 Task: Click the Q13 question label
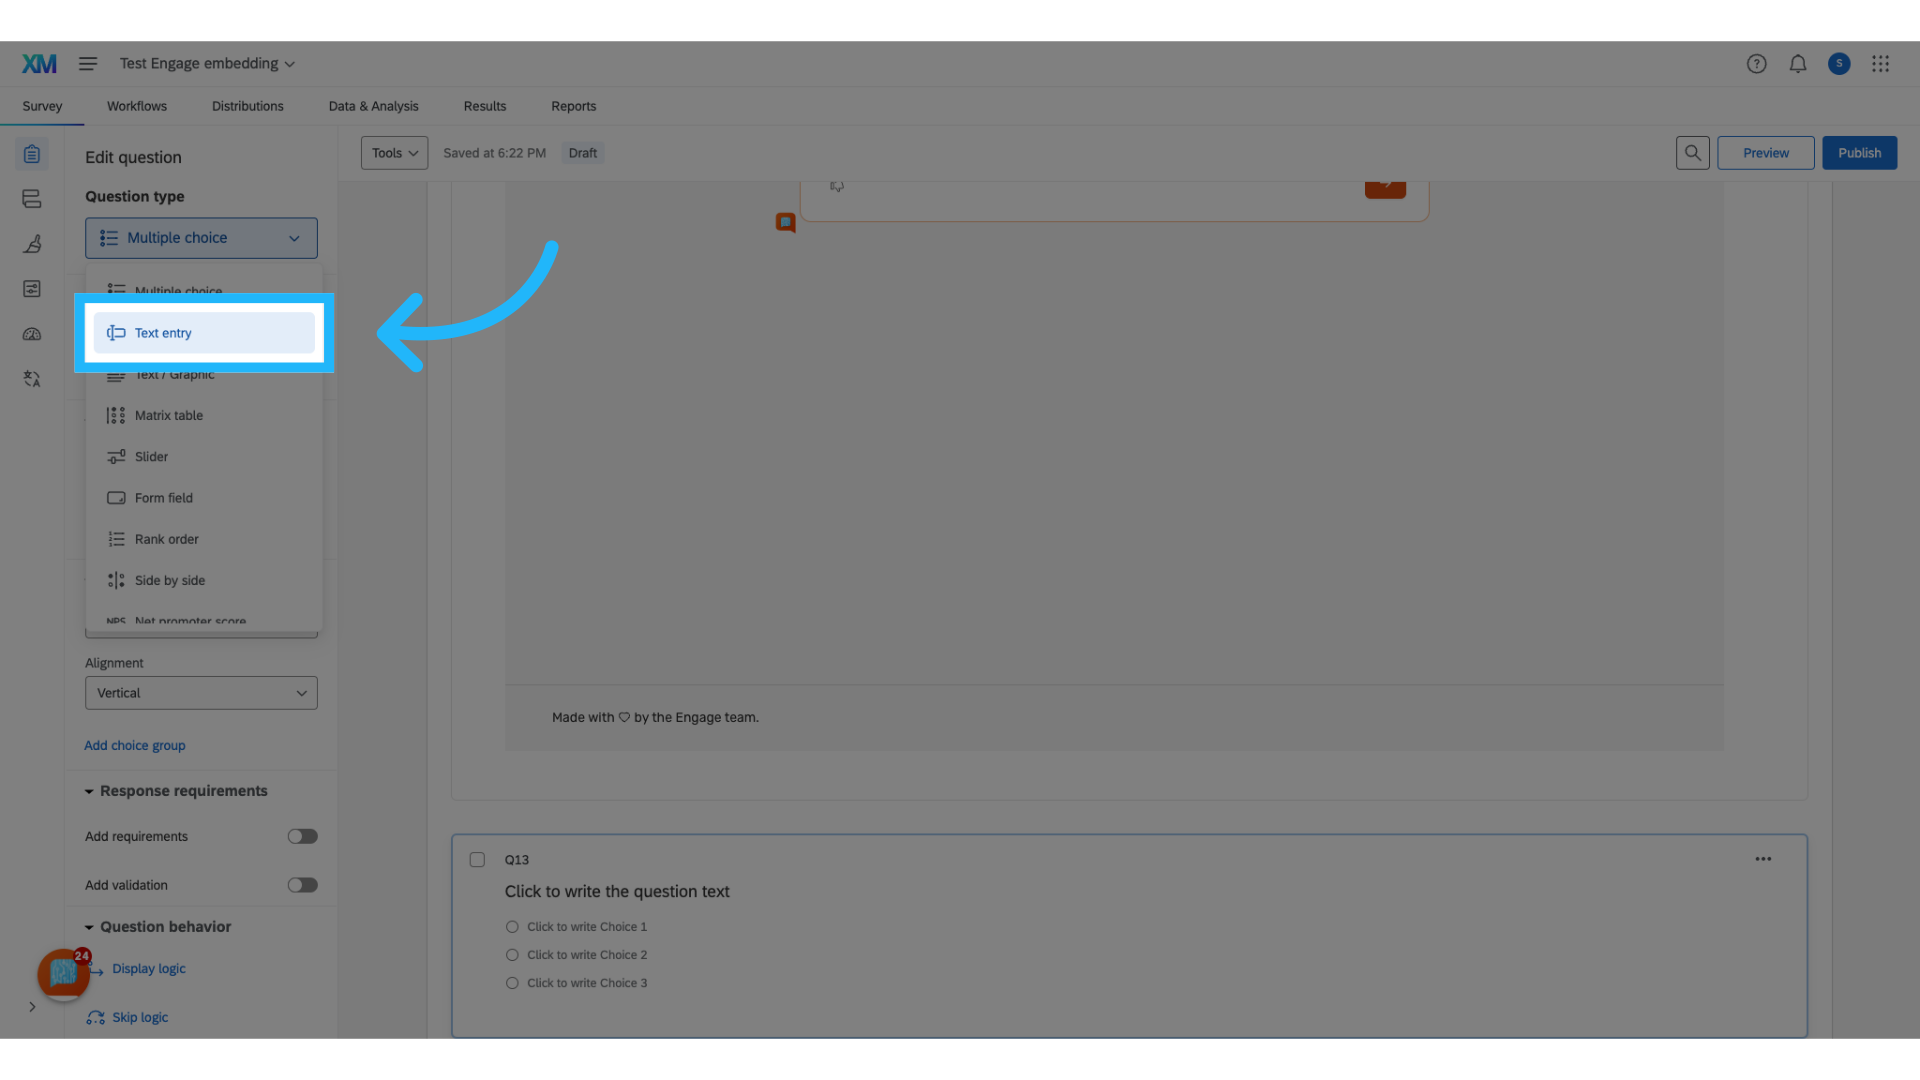pyautogui.click(x=516, y=860)
